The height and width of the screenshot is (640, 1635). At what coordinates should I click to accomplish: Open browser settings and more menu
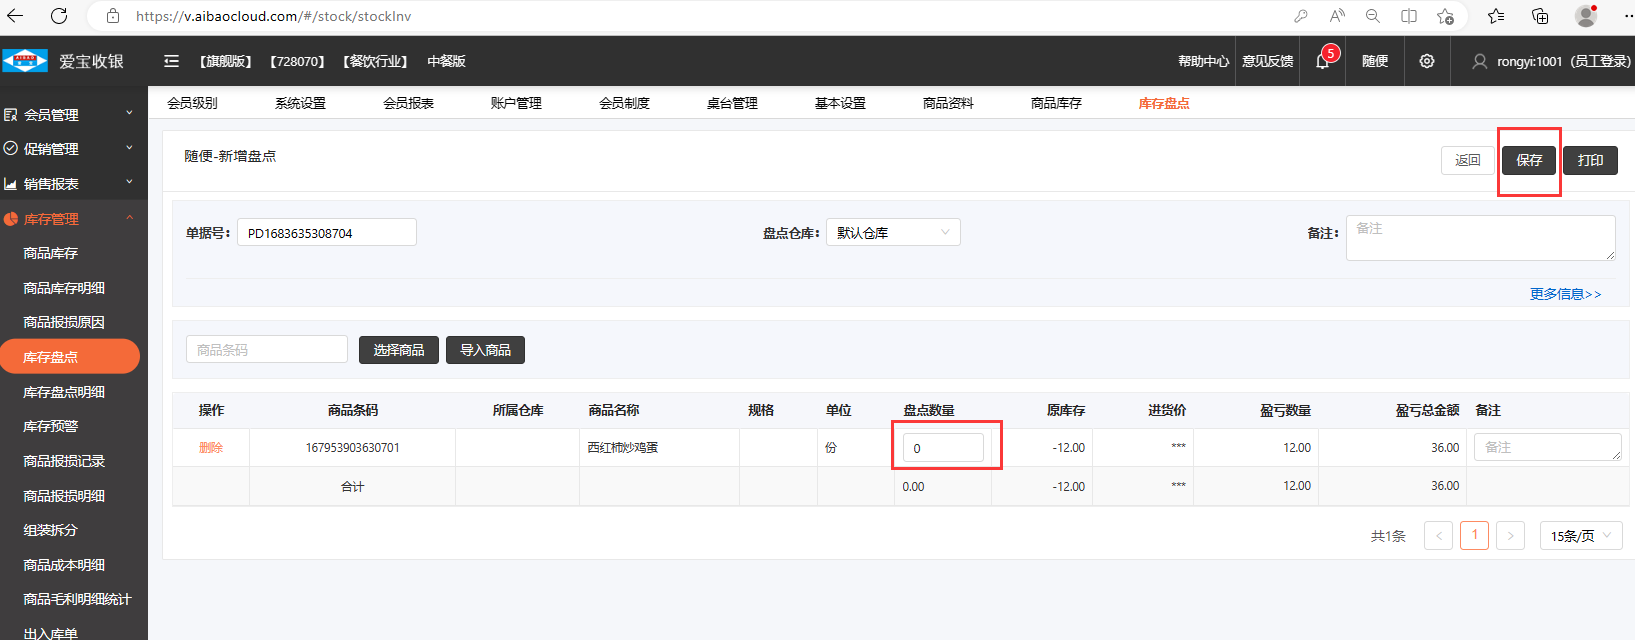pos(1628,16)
